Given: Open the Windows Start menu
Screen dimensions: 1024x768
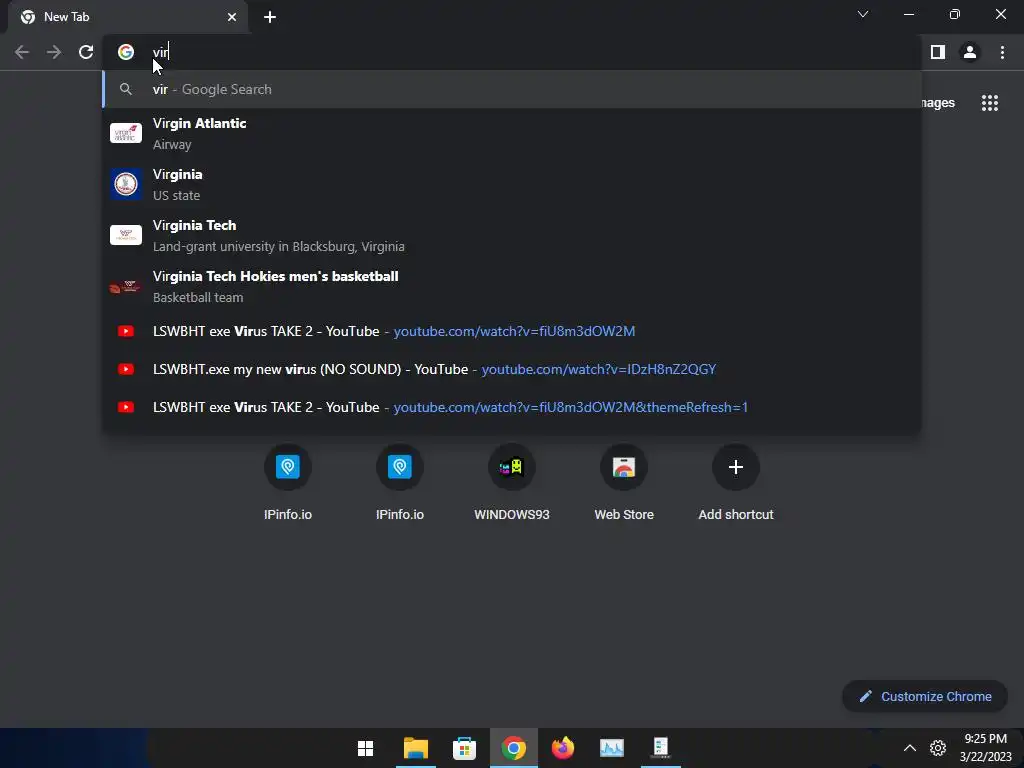Looking at the screenshot, I should coord(366,748).
